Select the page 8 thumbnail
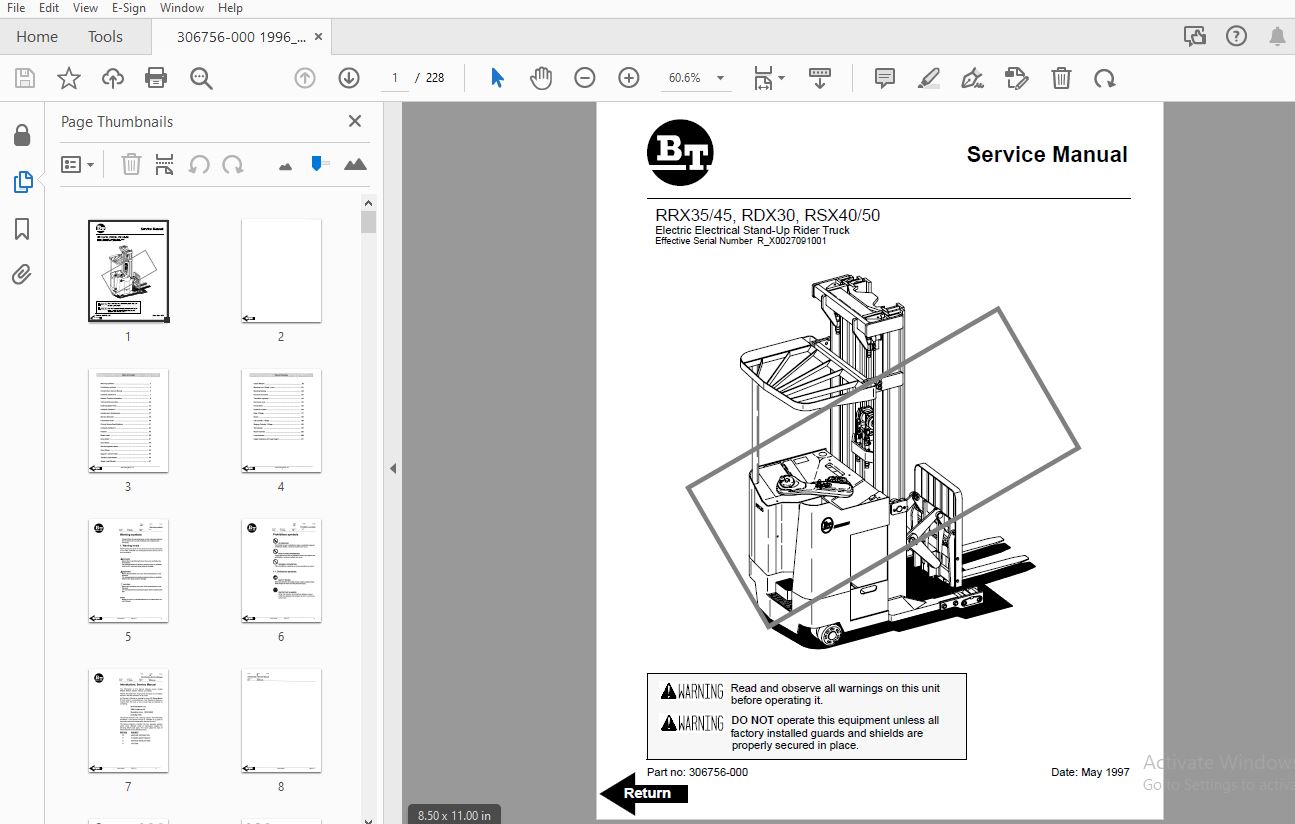 click(x=281, y=721)
